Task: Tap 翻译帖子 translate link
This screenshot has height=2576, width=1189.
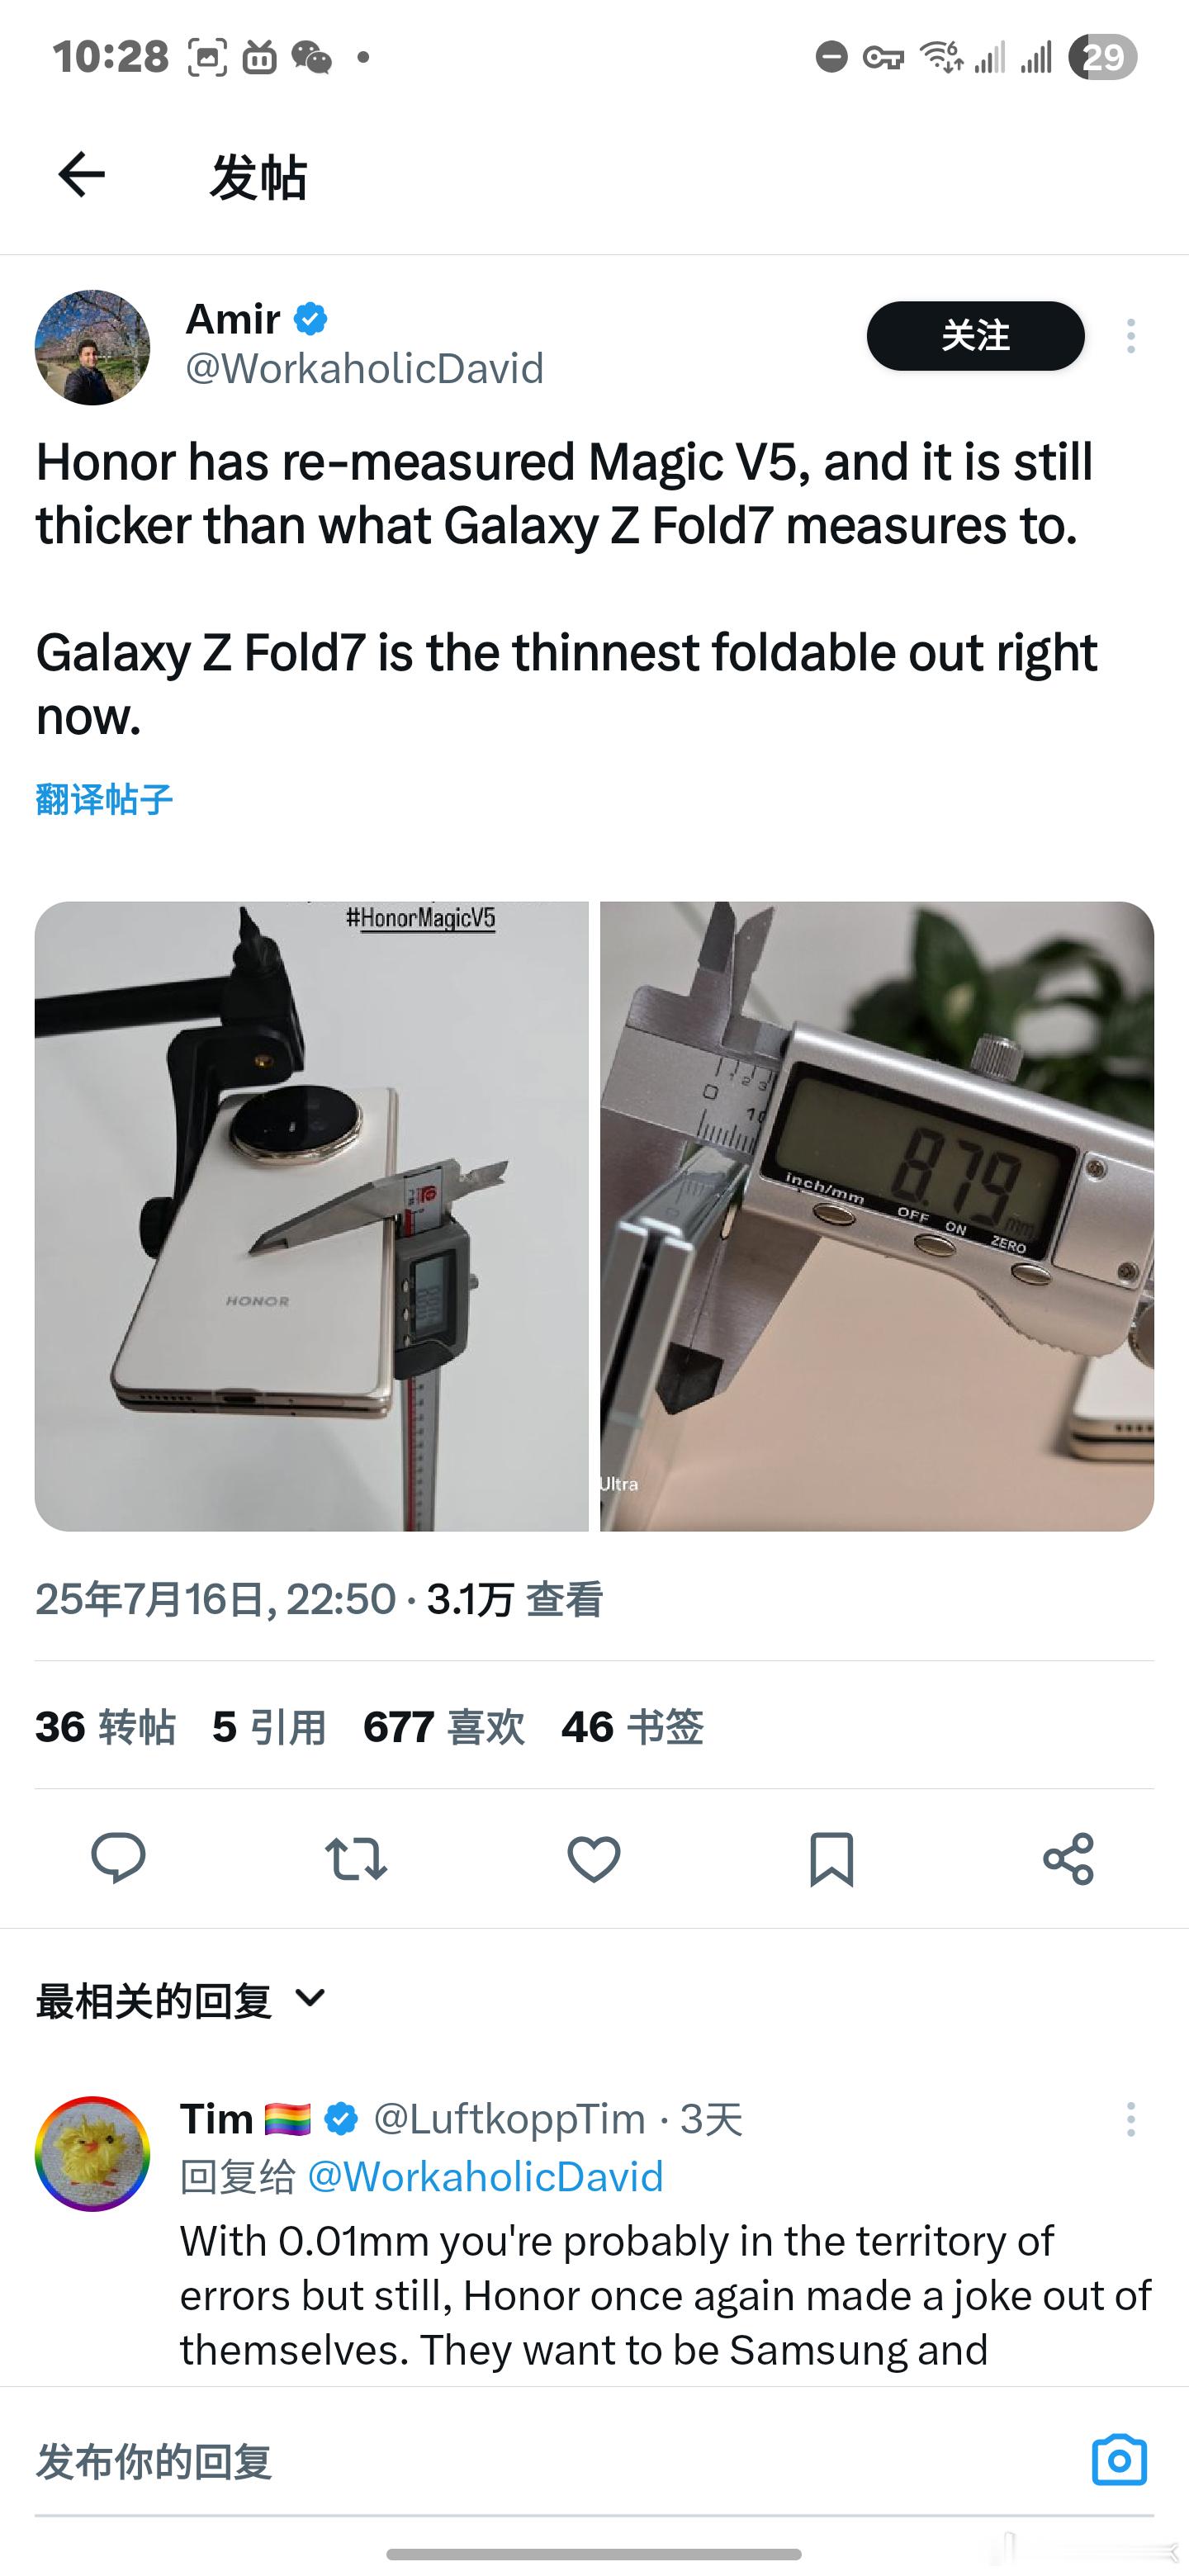Action: tap(104, 799)
